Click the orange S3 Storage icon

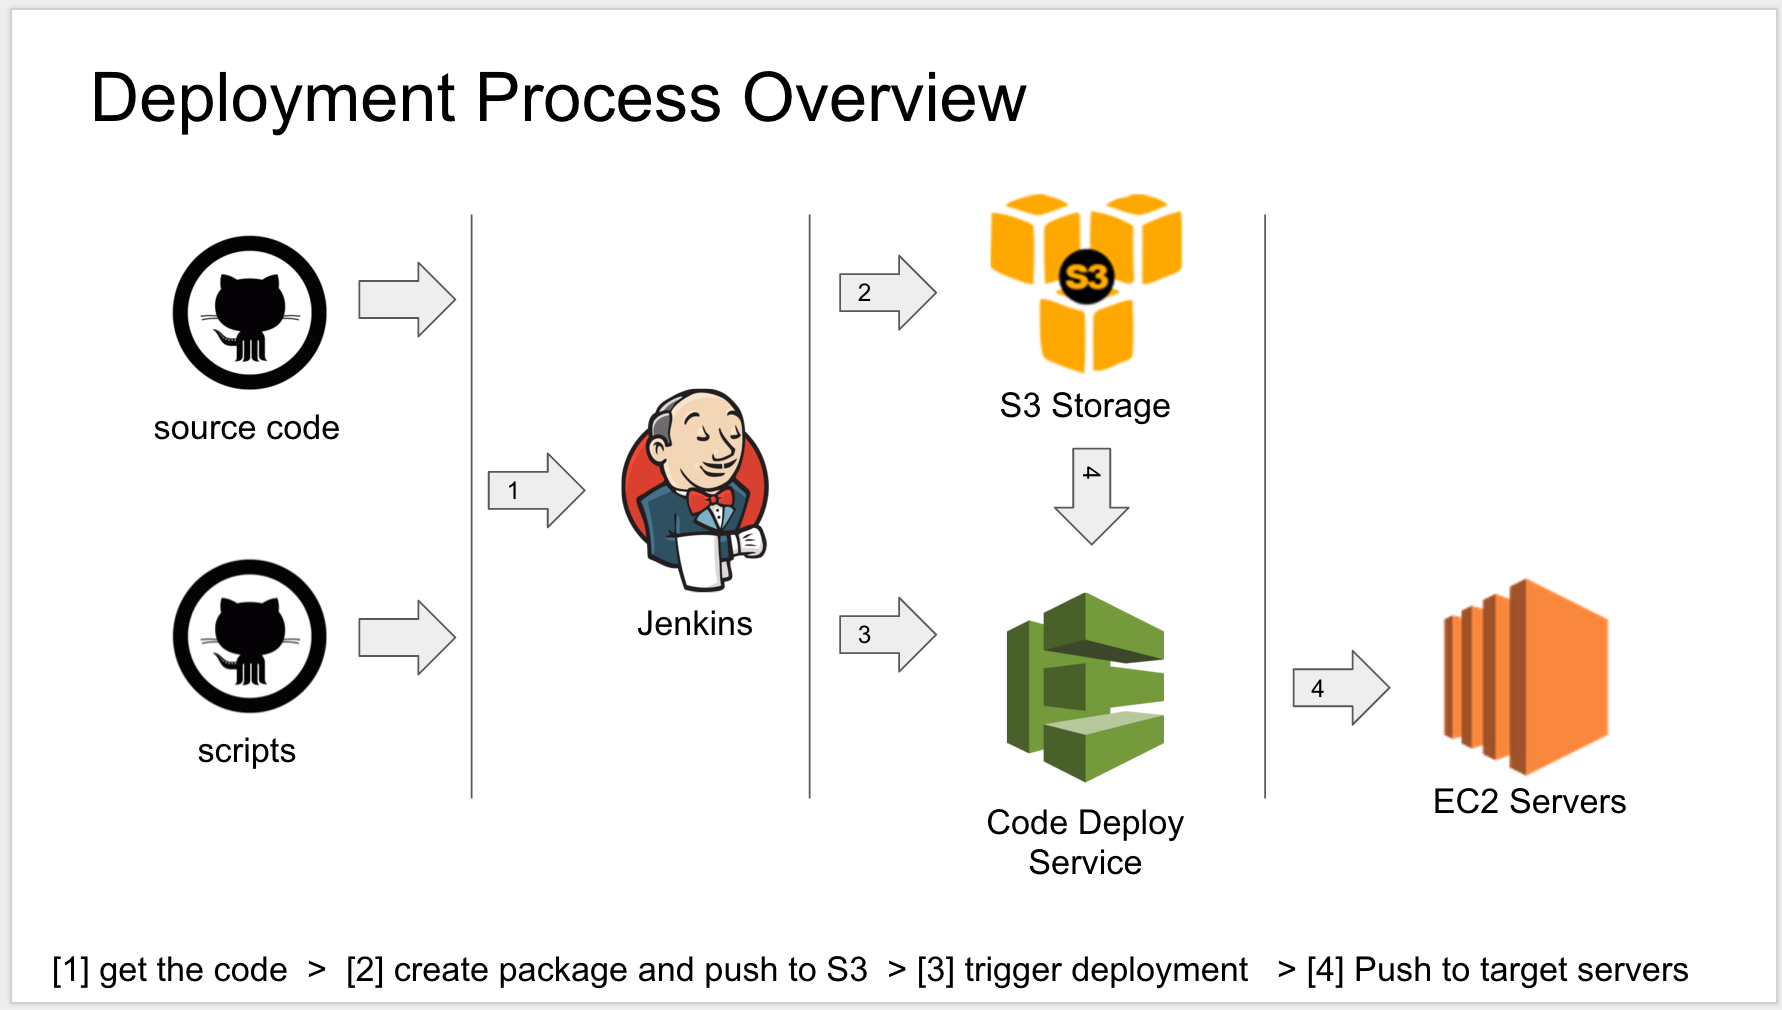click(x=1086, y=282)
